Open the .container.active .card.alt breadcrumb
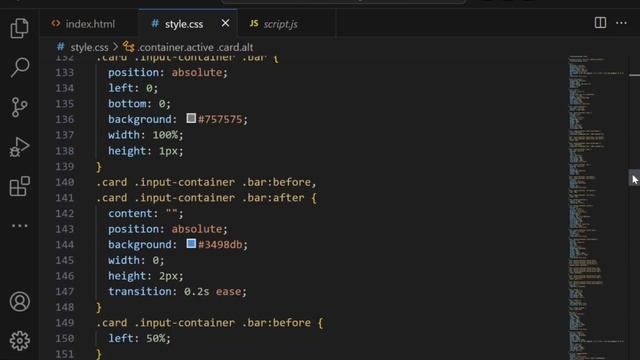 coord(195,47)
